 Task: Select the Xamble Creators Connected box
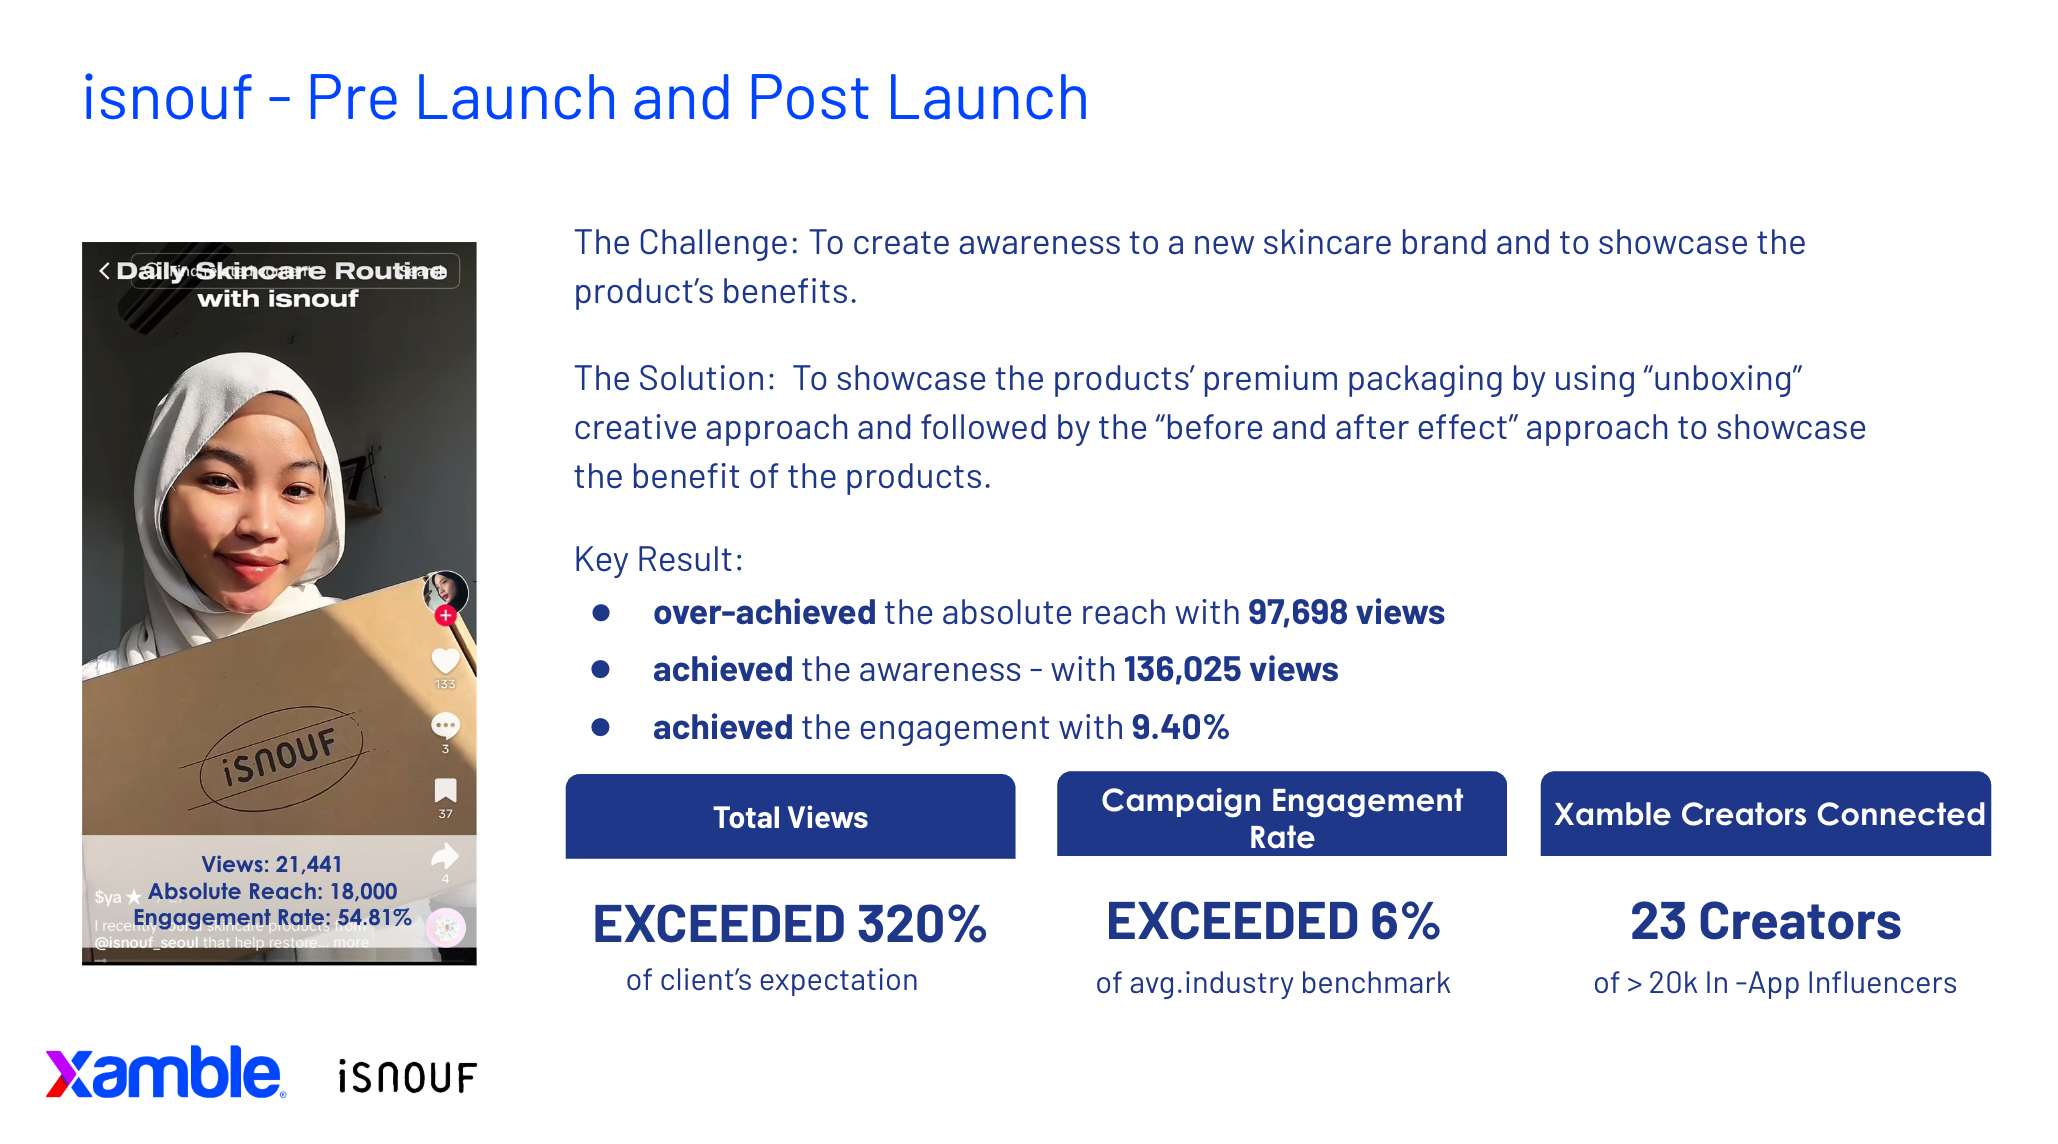[1766, 814]
